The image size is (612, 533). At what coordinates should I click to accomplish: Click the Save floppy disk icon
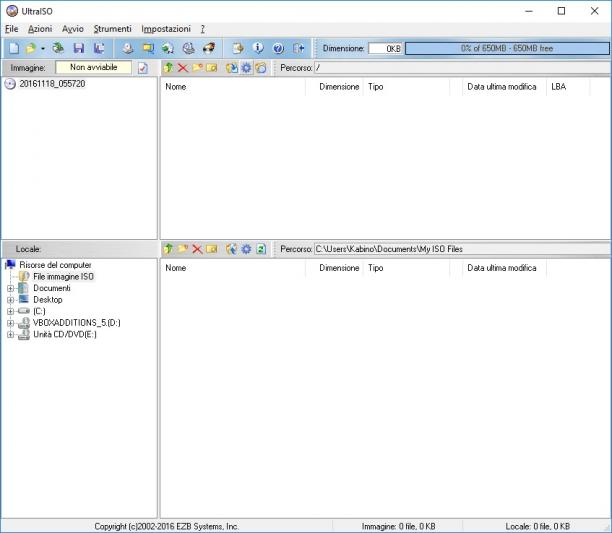(79, 48)
